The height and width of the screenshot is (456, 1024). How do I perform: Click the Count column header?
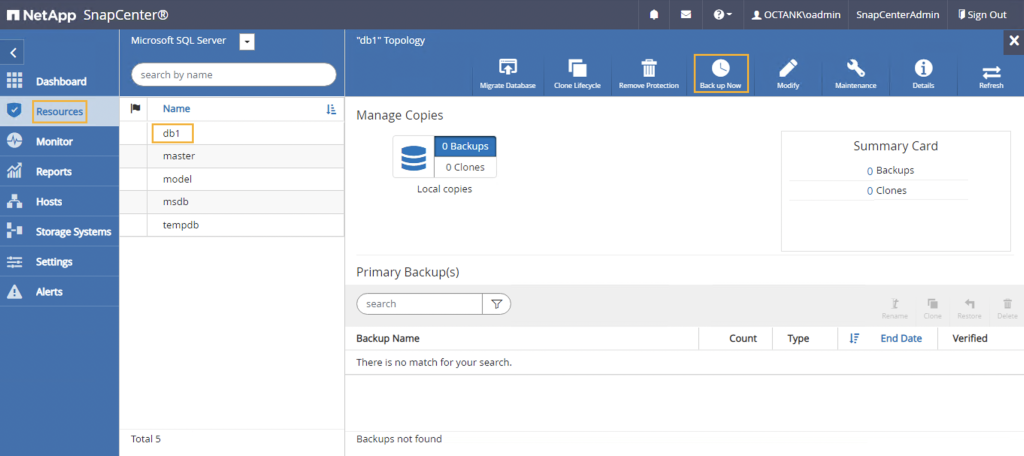coord(743,338)
